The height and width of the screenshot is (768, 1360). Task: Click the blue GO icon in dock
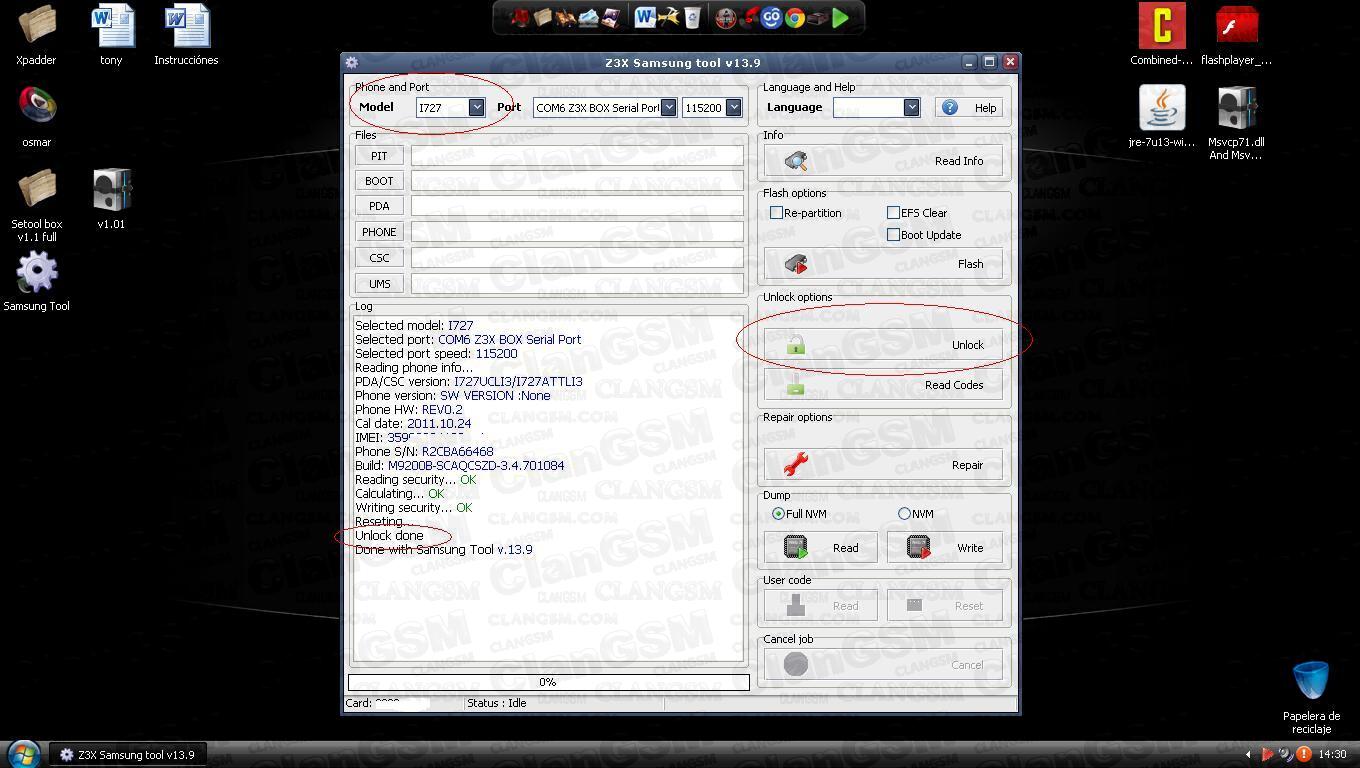[771, 18]
